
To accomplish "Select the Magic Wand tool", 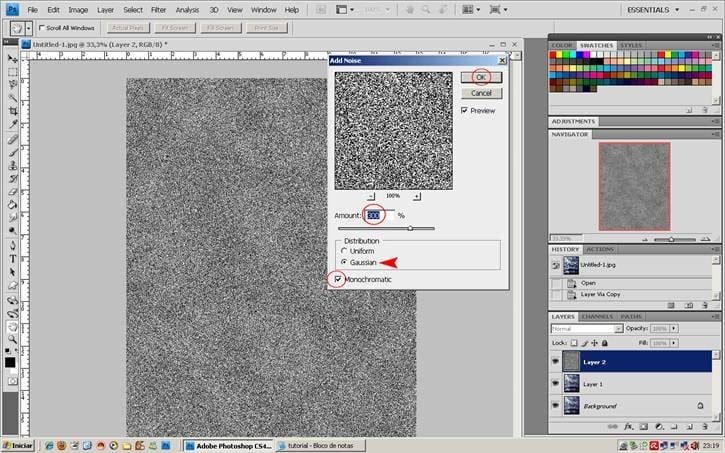I will [12, 98].
